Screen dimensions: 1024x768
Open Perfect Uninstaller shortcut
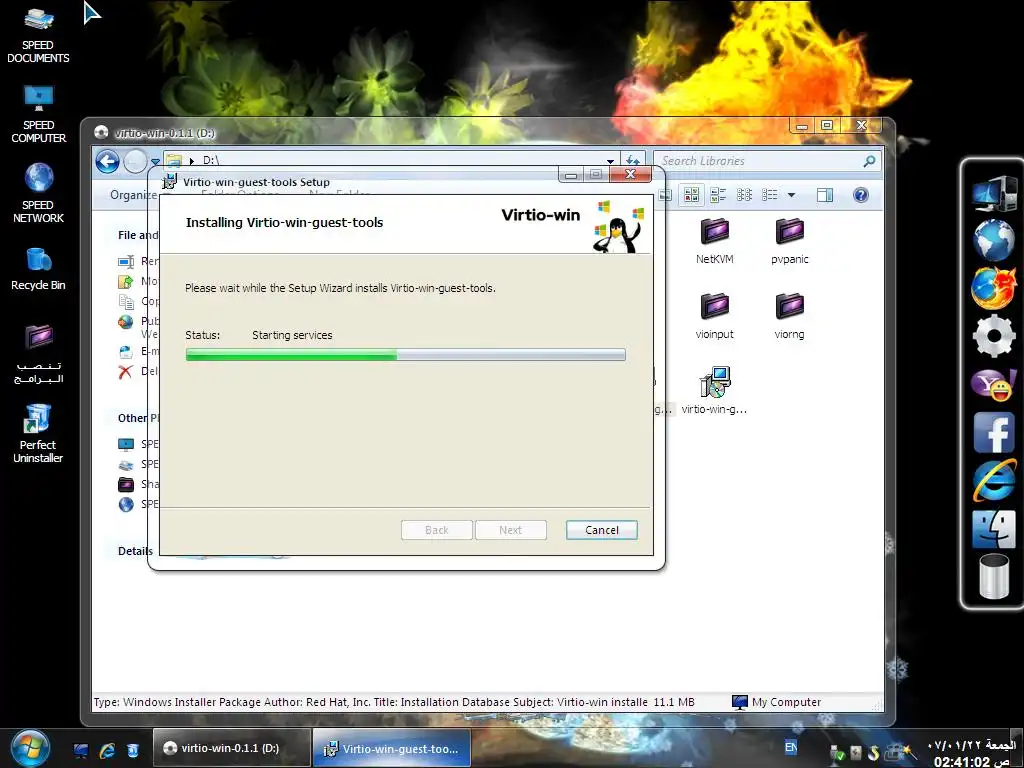pos(38,434)
